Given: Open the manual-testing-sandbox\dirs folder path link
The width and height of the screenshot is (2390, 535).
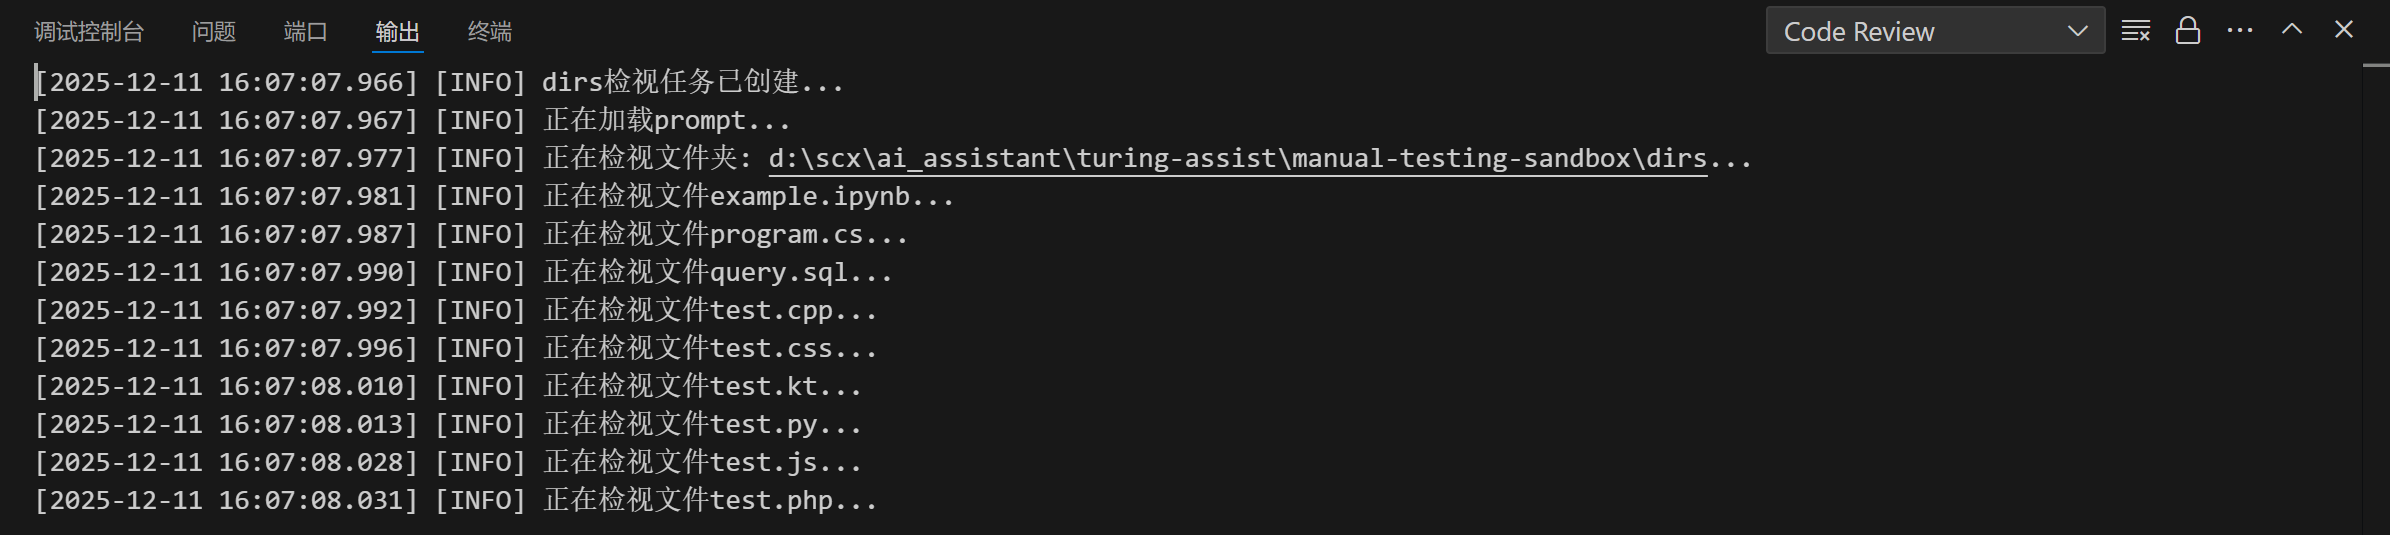Looking at the screenshot, I should tap(1237, 159).
